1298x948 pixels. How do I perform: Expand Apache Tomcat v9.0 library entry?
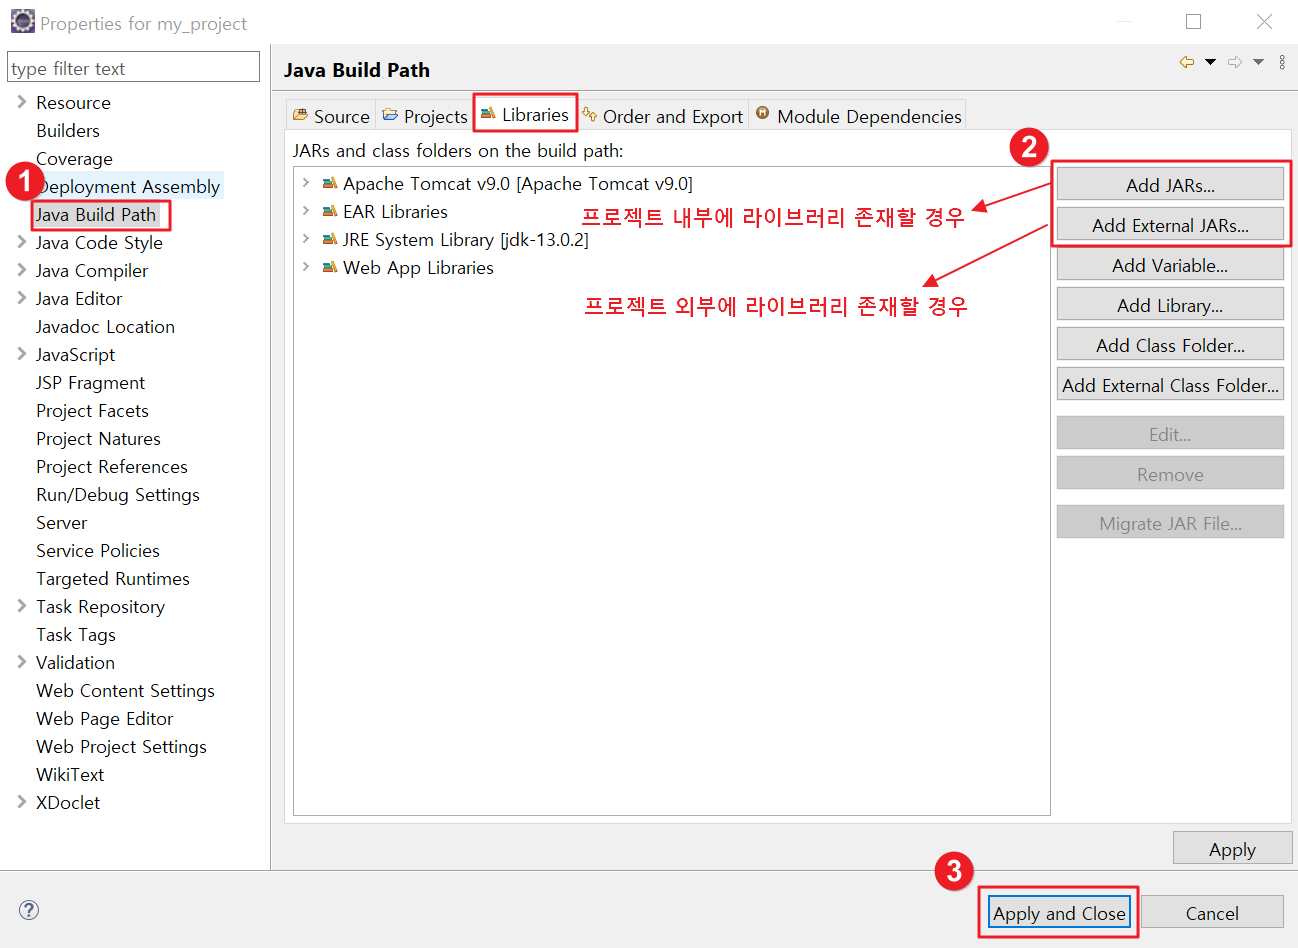306,183
